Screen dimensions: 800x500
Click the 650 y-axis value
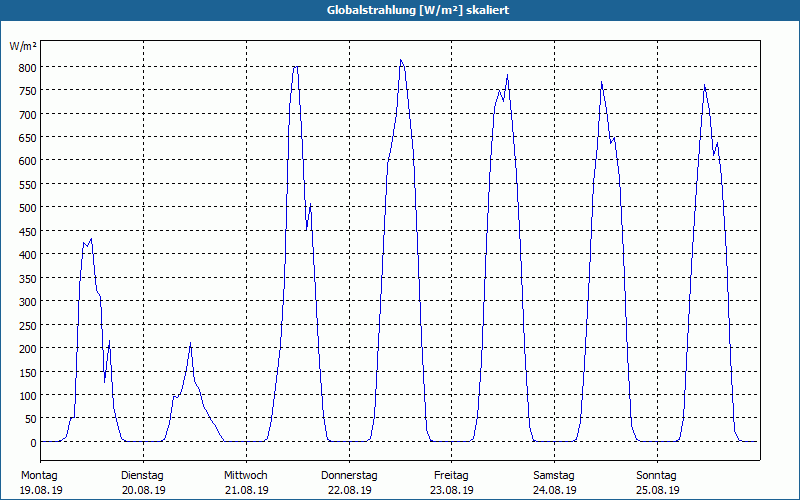click(x=28, y=138)
